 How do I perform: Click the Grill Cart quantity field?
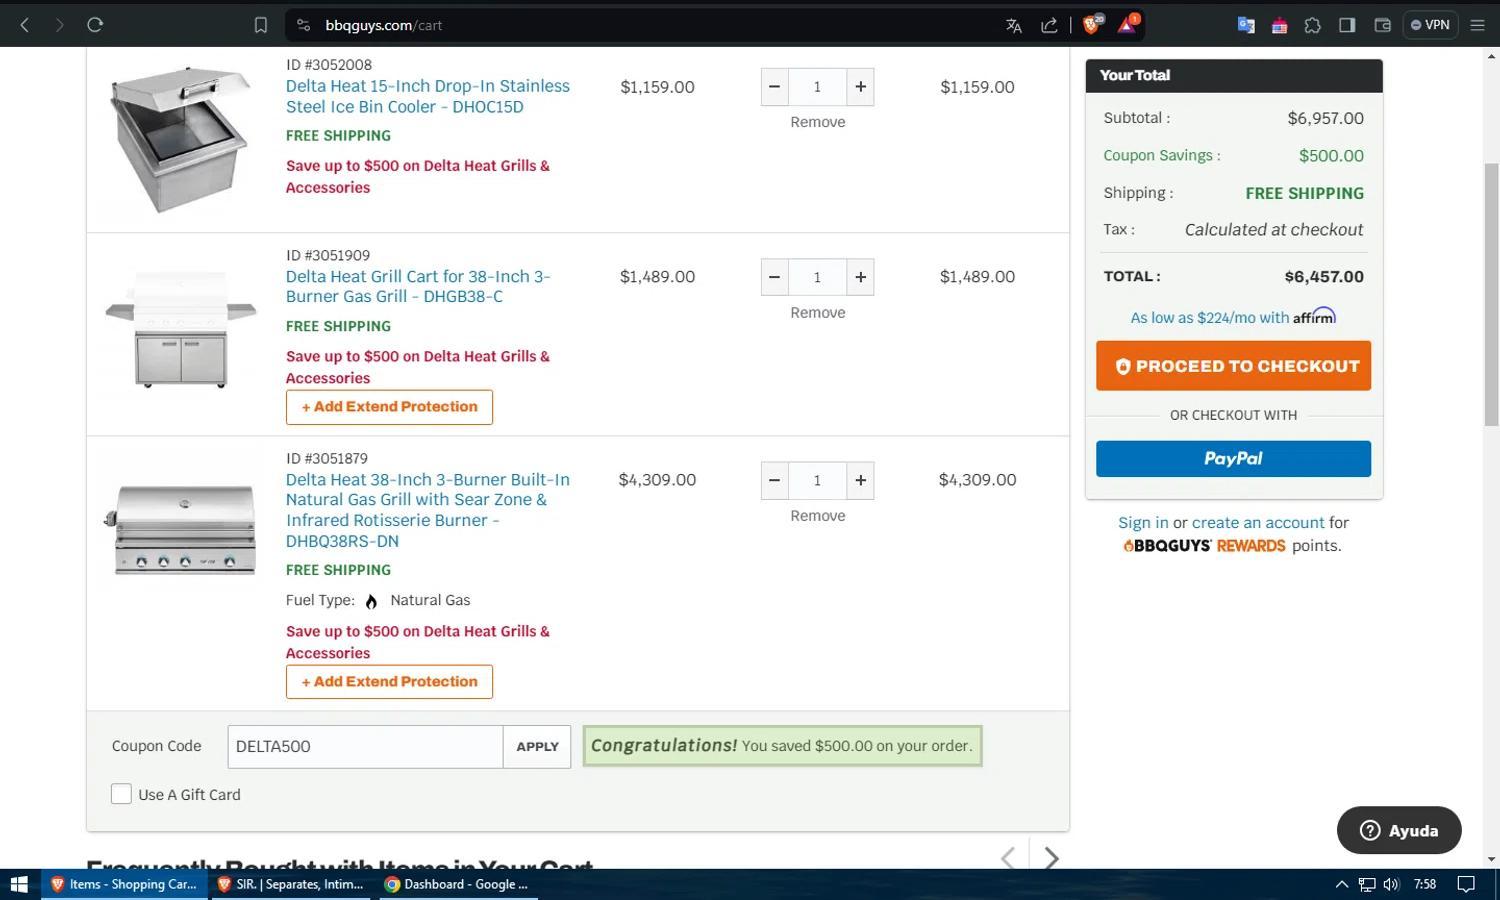[x=817, y=277]
